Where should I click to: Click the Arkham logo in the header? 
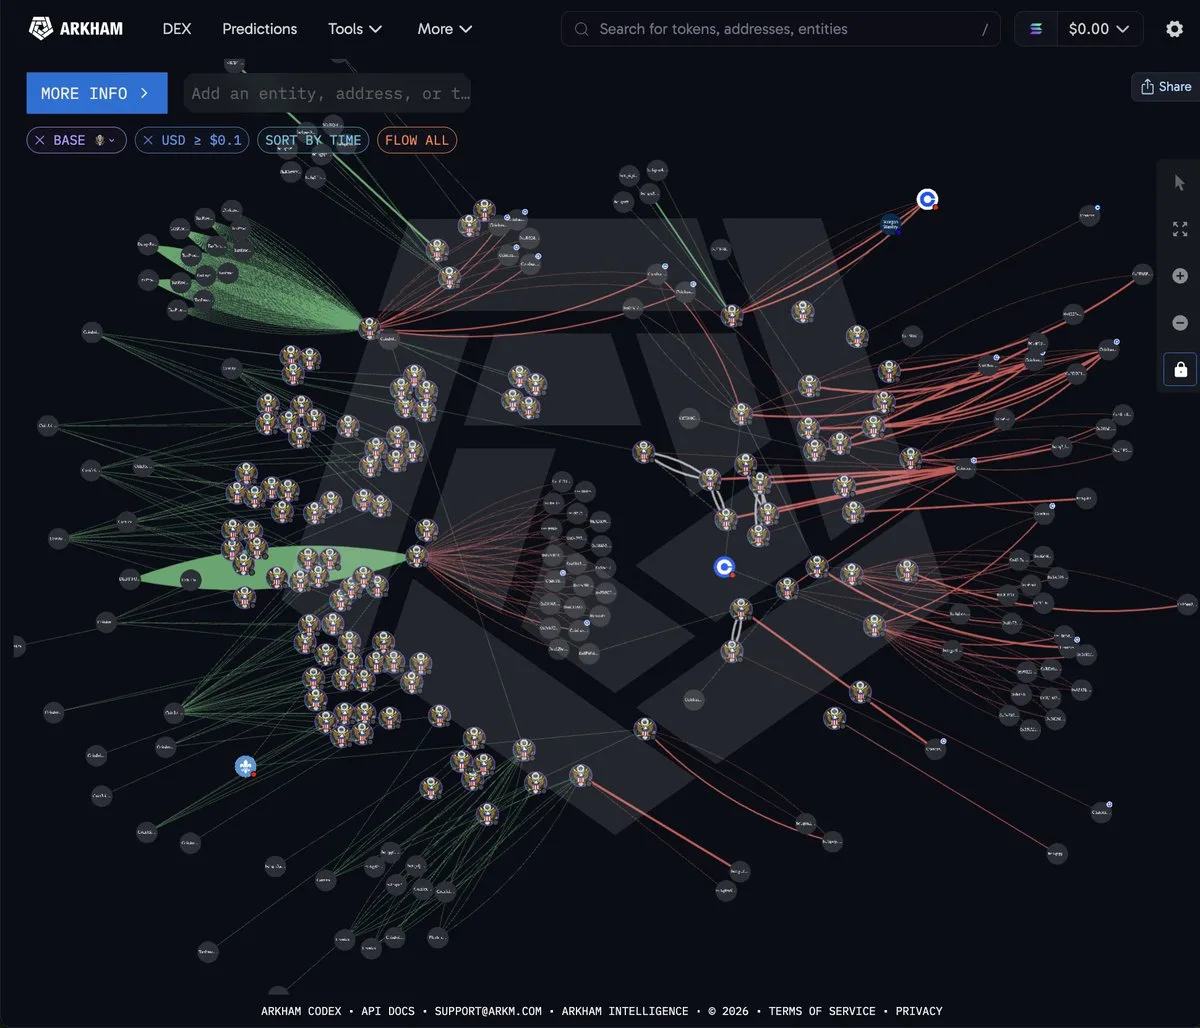(76, 29)
